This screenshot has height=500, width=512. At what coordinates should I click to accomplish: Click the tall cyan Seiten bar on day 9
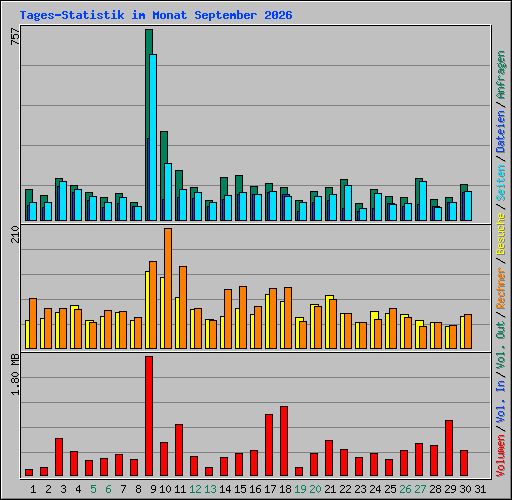(x=153, y=137)
